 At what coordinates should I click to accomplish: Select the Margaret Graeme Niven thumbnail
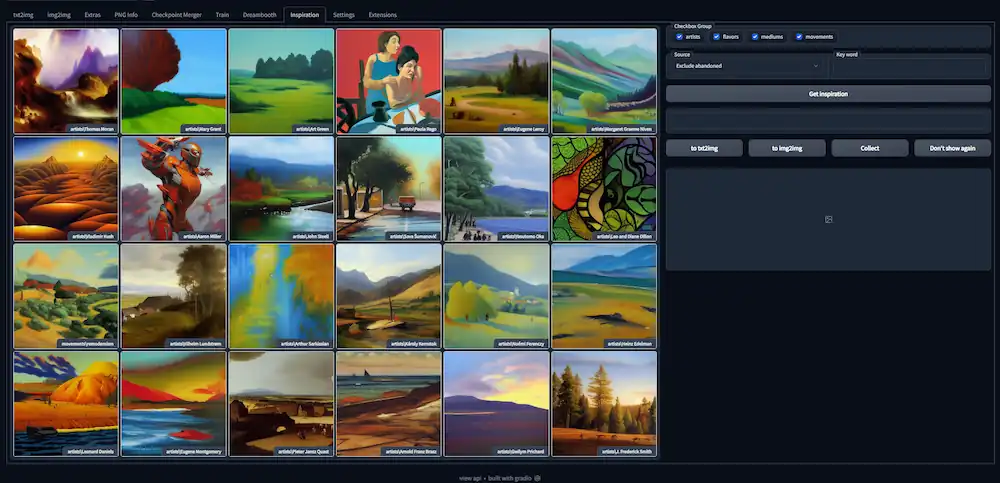coord(604,80)
